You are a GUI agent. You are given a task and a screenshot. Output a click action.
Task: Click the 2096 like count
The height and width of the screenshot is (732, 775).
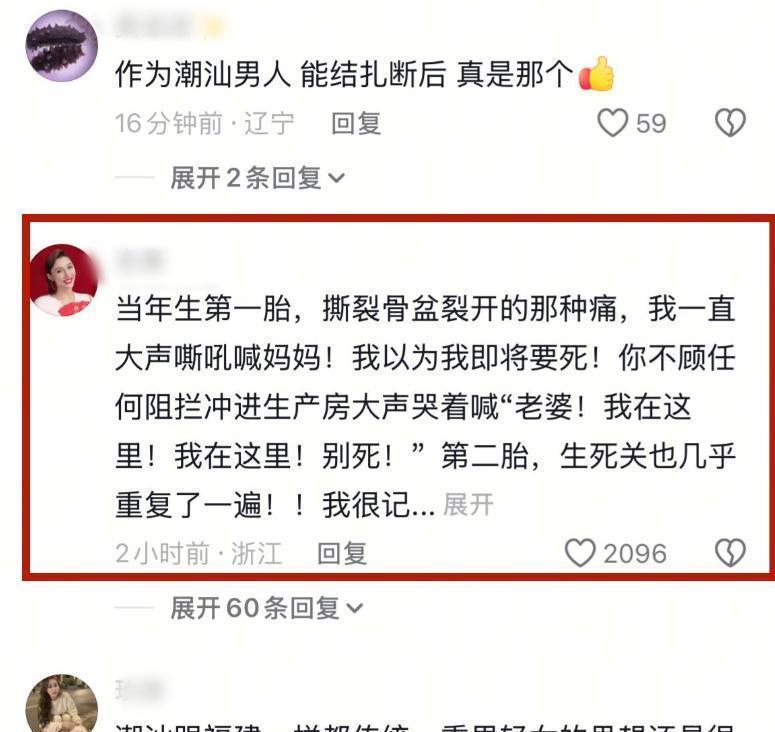(635, 553)
